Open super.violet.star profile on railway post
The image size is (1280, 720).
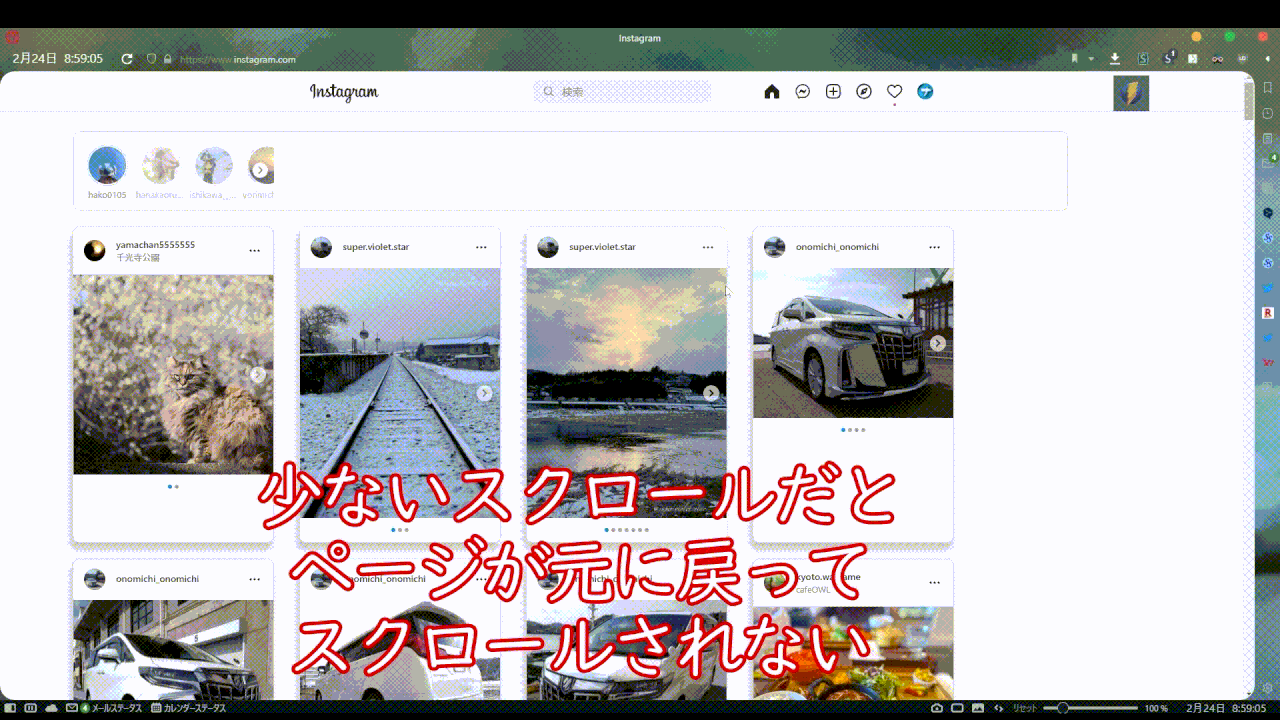pos(375,247)
